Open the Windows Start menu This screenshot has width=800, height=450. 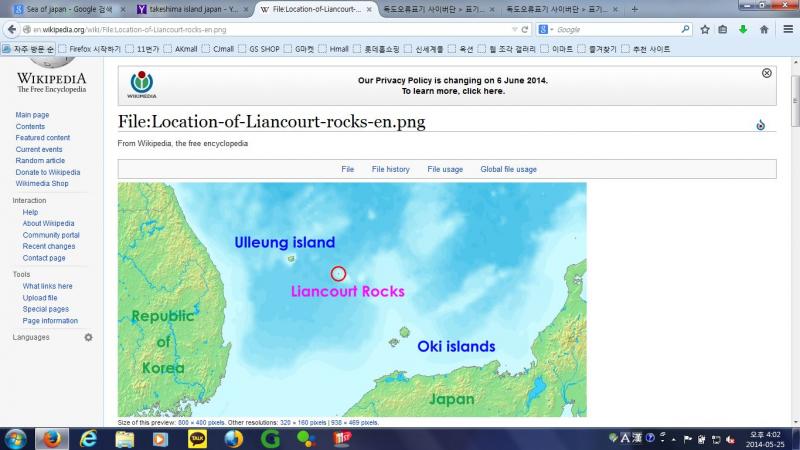click(x=15, y=439)
